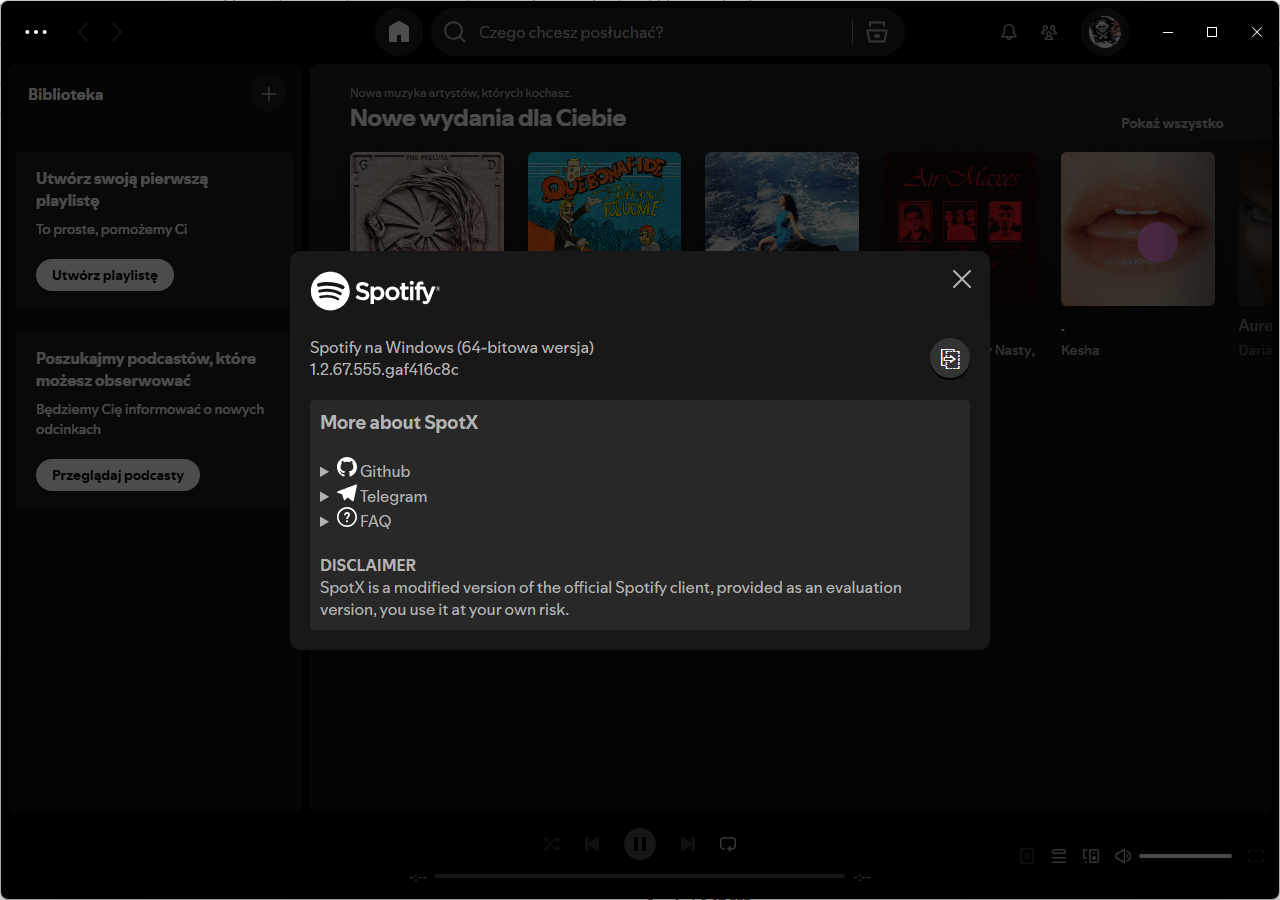Open the lips album cover by Kesha
The width and height of the screenshot is (1280, 900).
pyautogui.click(x=1138, y=229)
